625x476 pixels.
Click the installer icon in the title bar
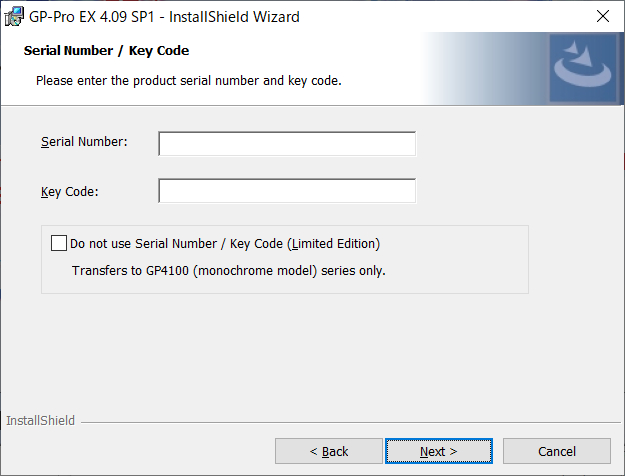click(x=14, y=17)
